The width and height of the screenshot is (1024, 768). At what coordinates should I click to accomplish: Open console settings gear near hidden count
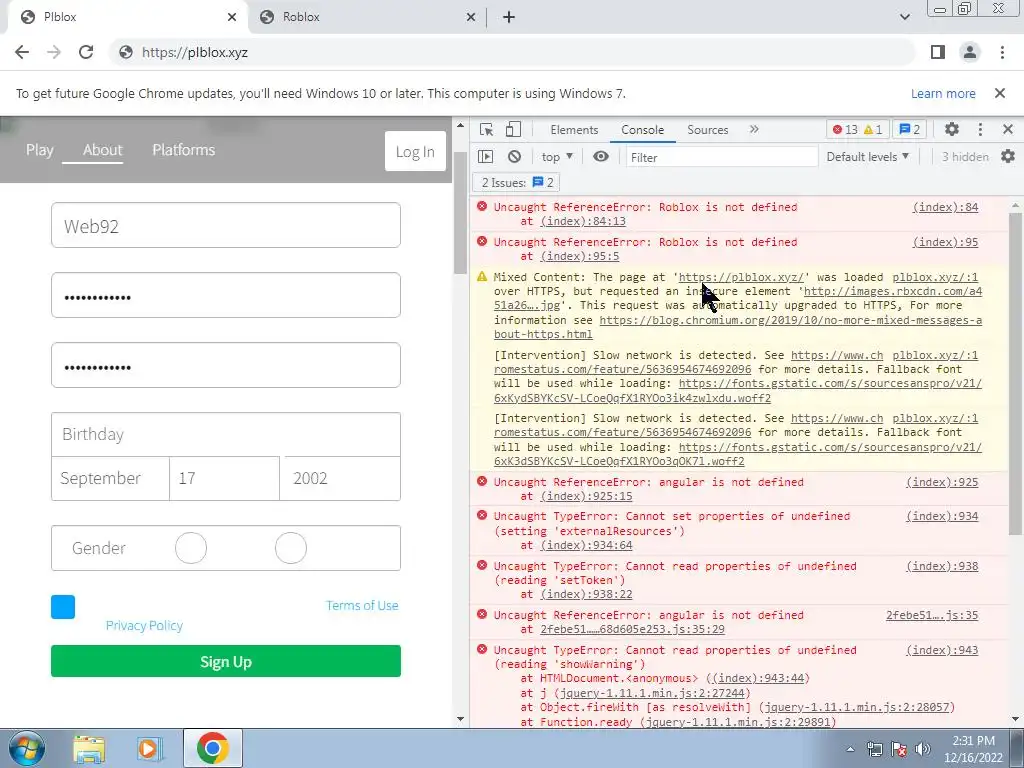(1008, 157)
